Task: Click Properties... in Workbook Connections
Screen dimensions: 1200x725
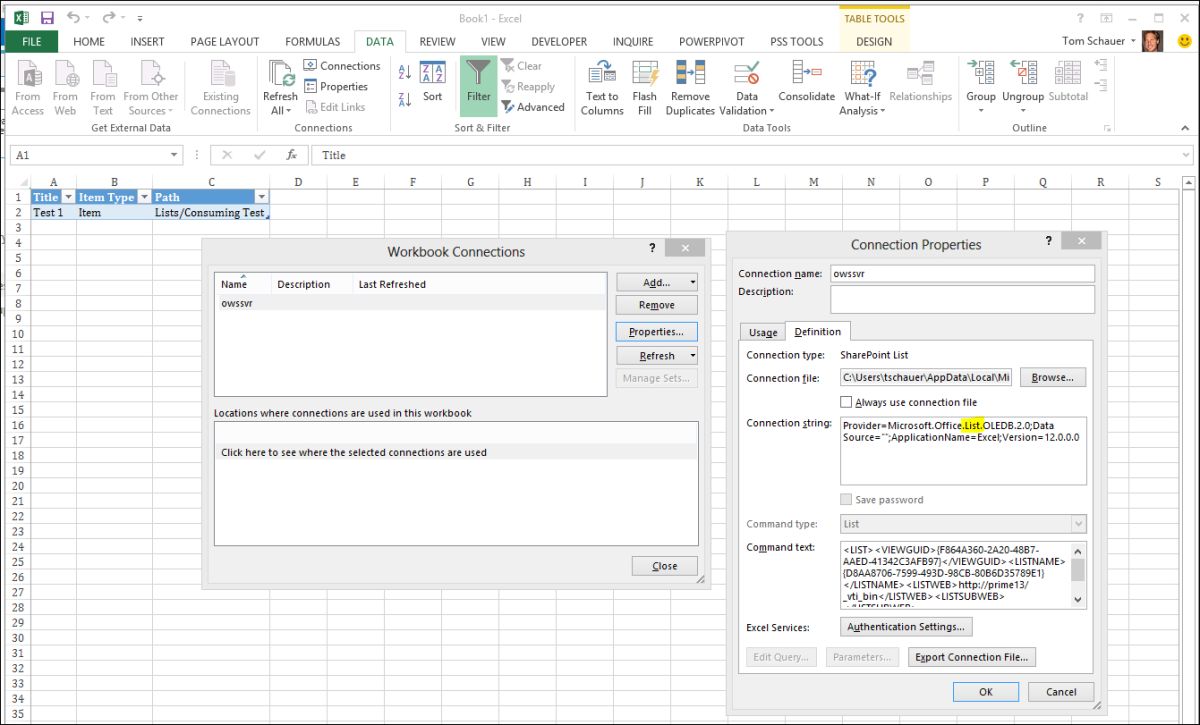Action: [656, 331]
